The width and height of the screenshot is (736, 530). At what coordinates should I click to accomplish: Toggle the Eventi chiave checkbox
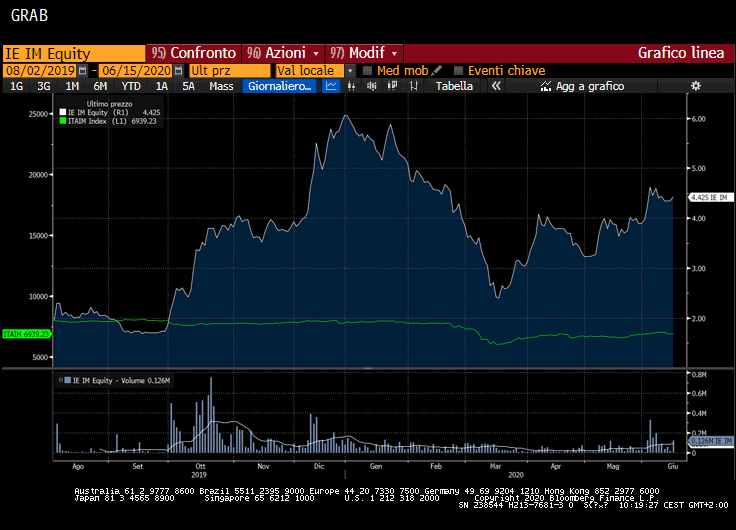point(459,70)
